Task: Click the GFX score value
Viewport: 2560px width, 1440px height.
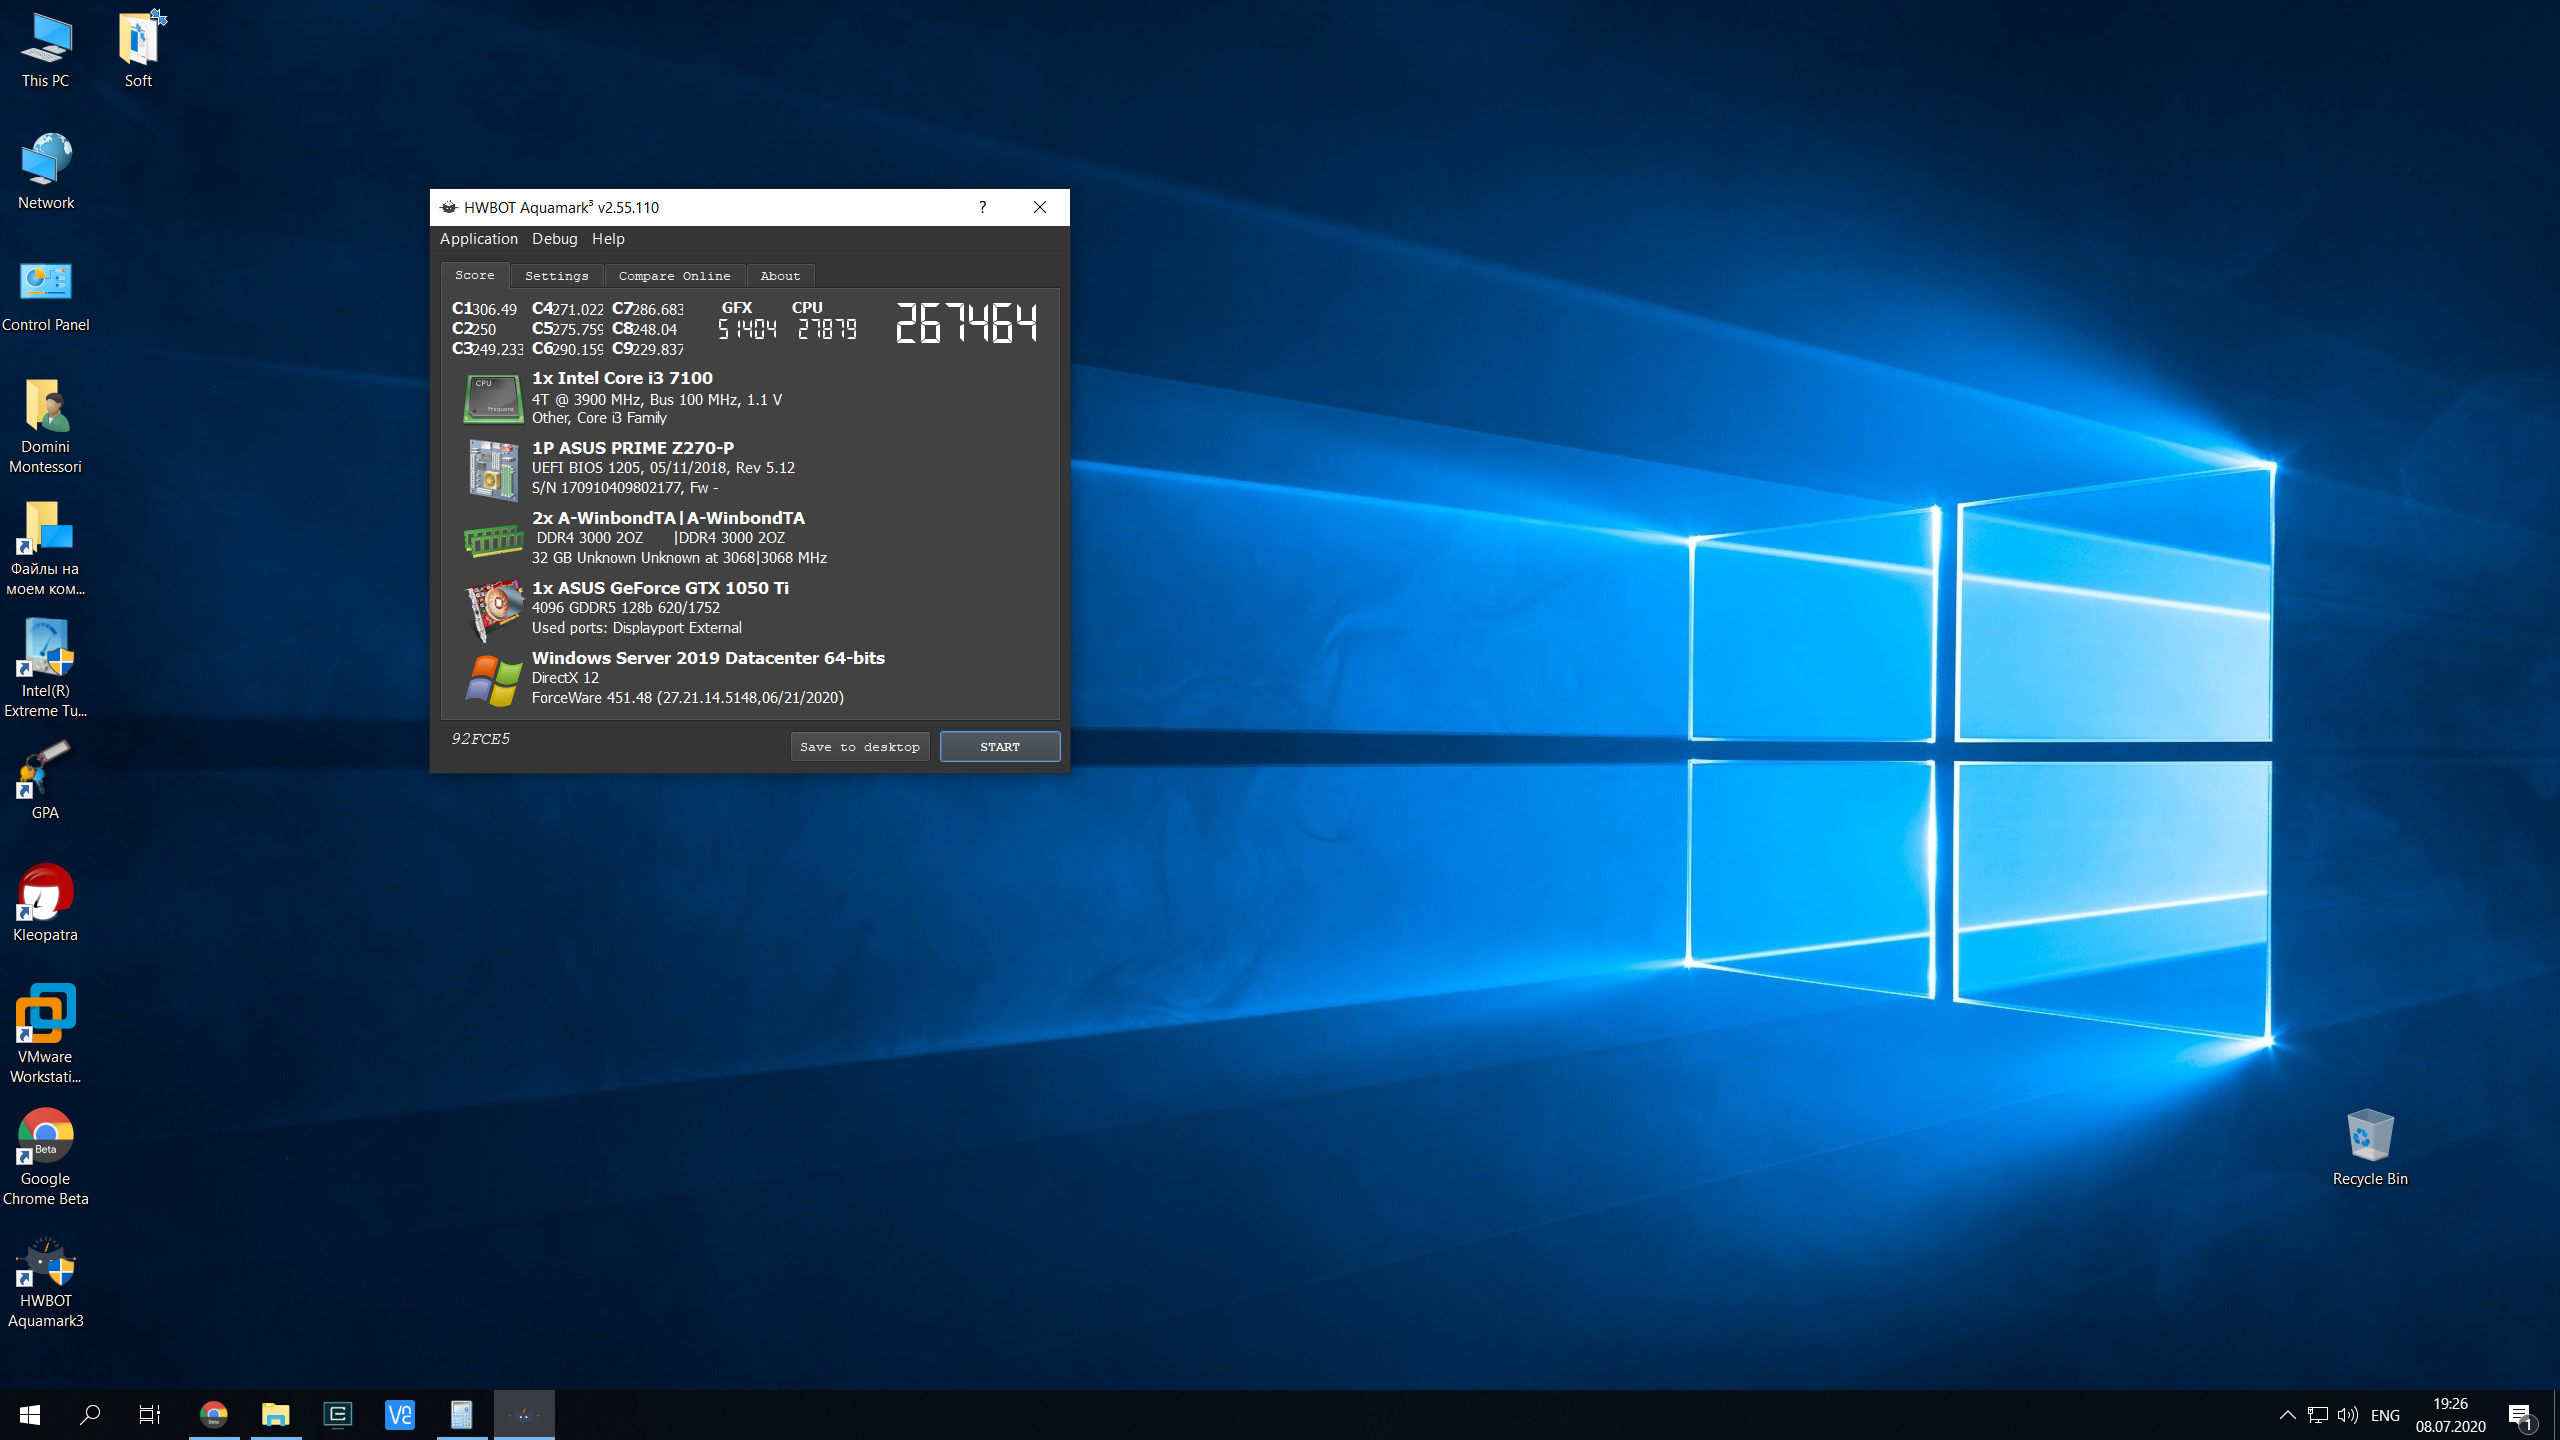Action: tap(747, 329)
